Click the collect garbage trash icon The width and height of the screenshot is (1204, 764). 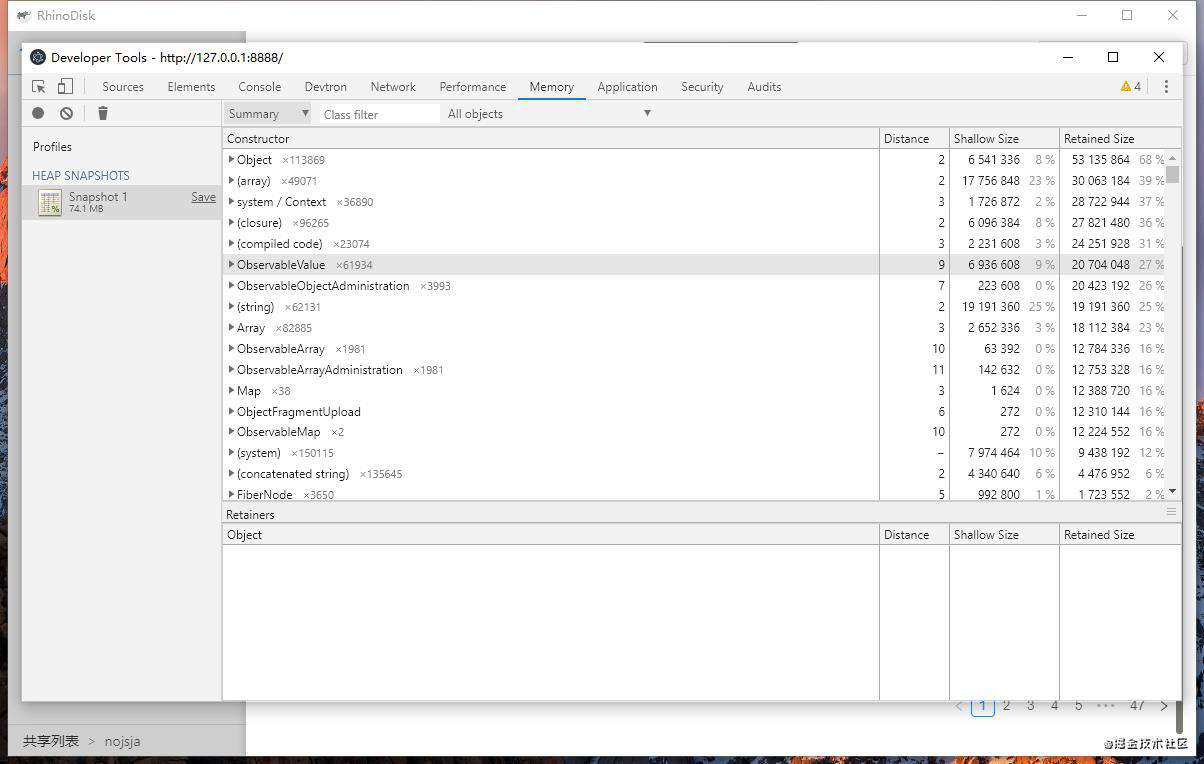[102, 113]
